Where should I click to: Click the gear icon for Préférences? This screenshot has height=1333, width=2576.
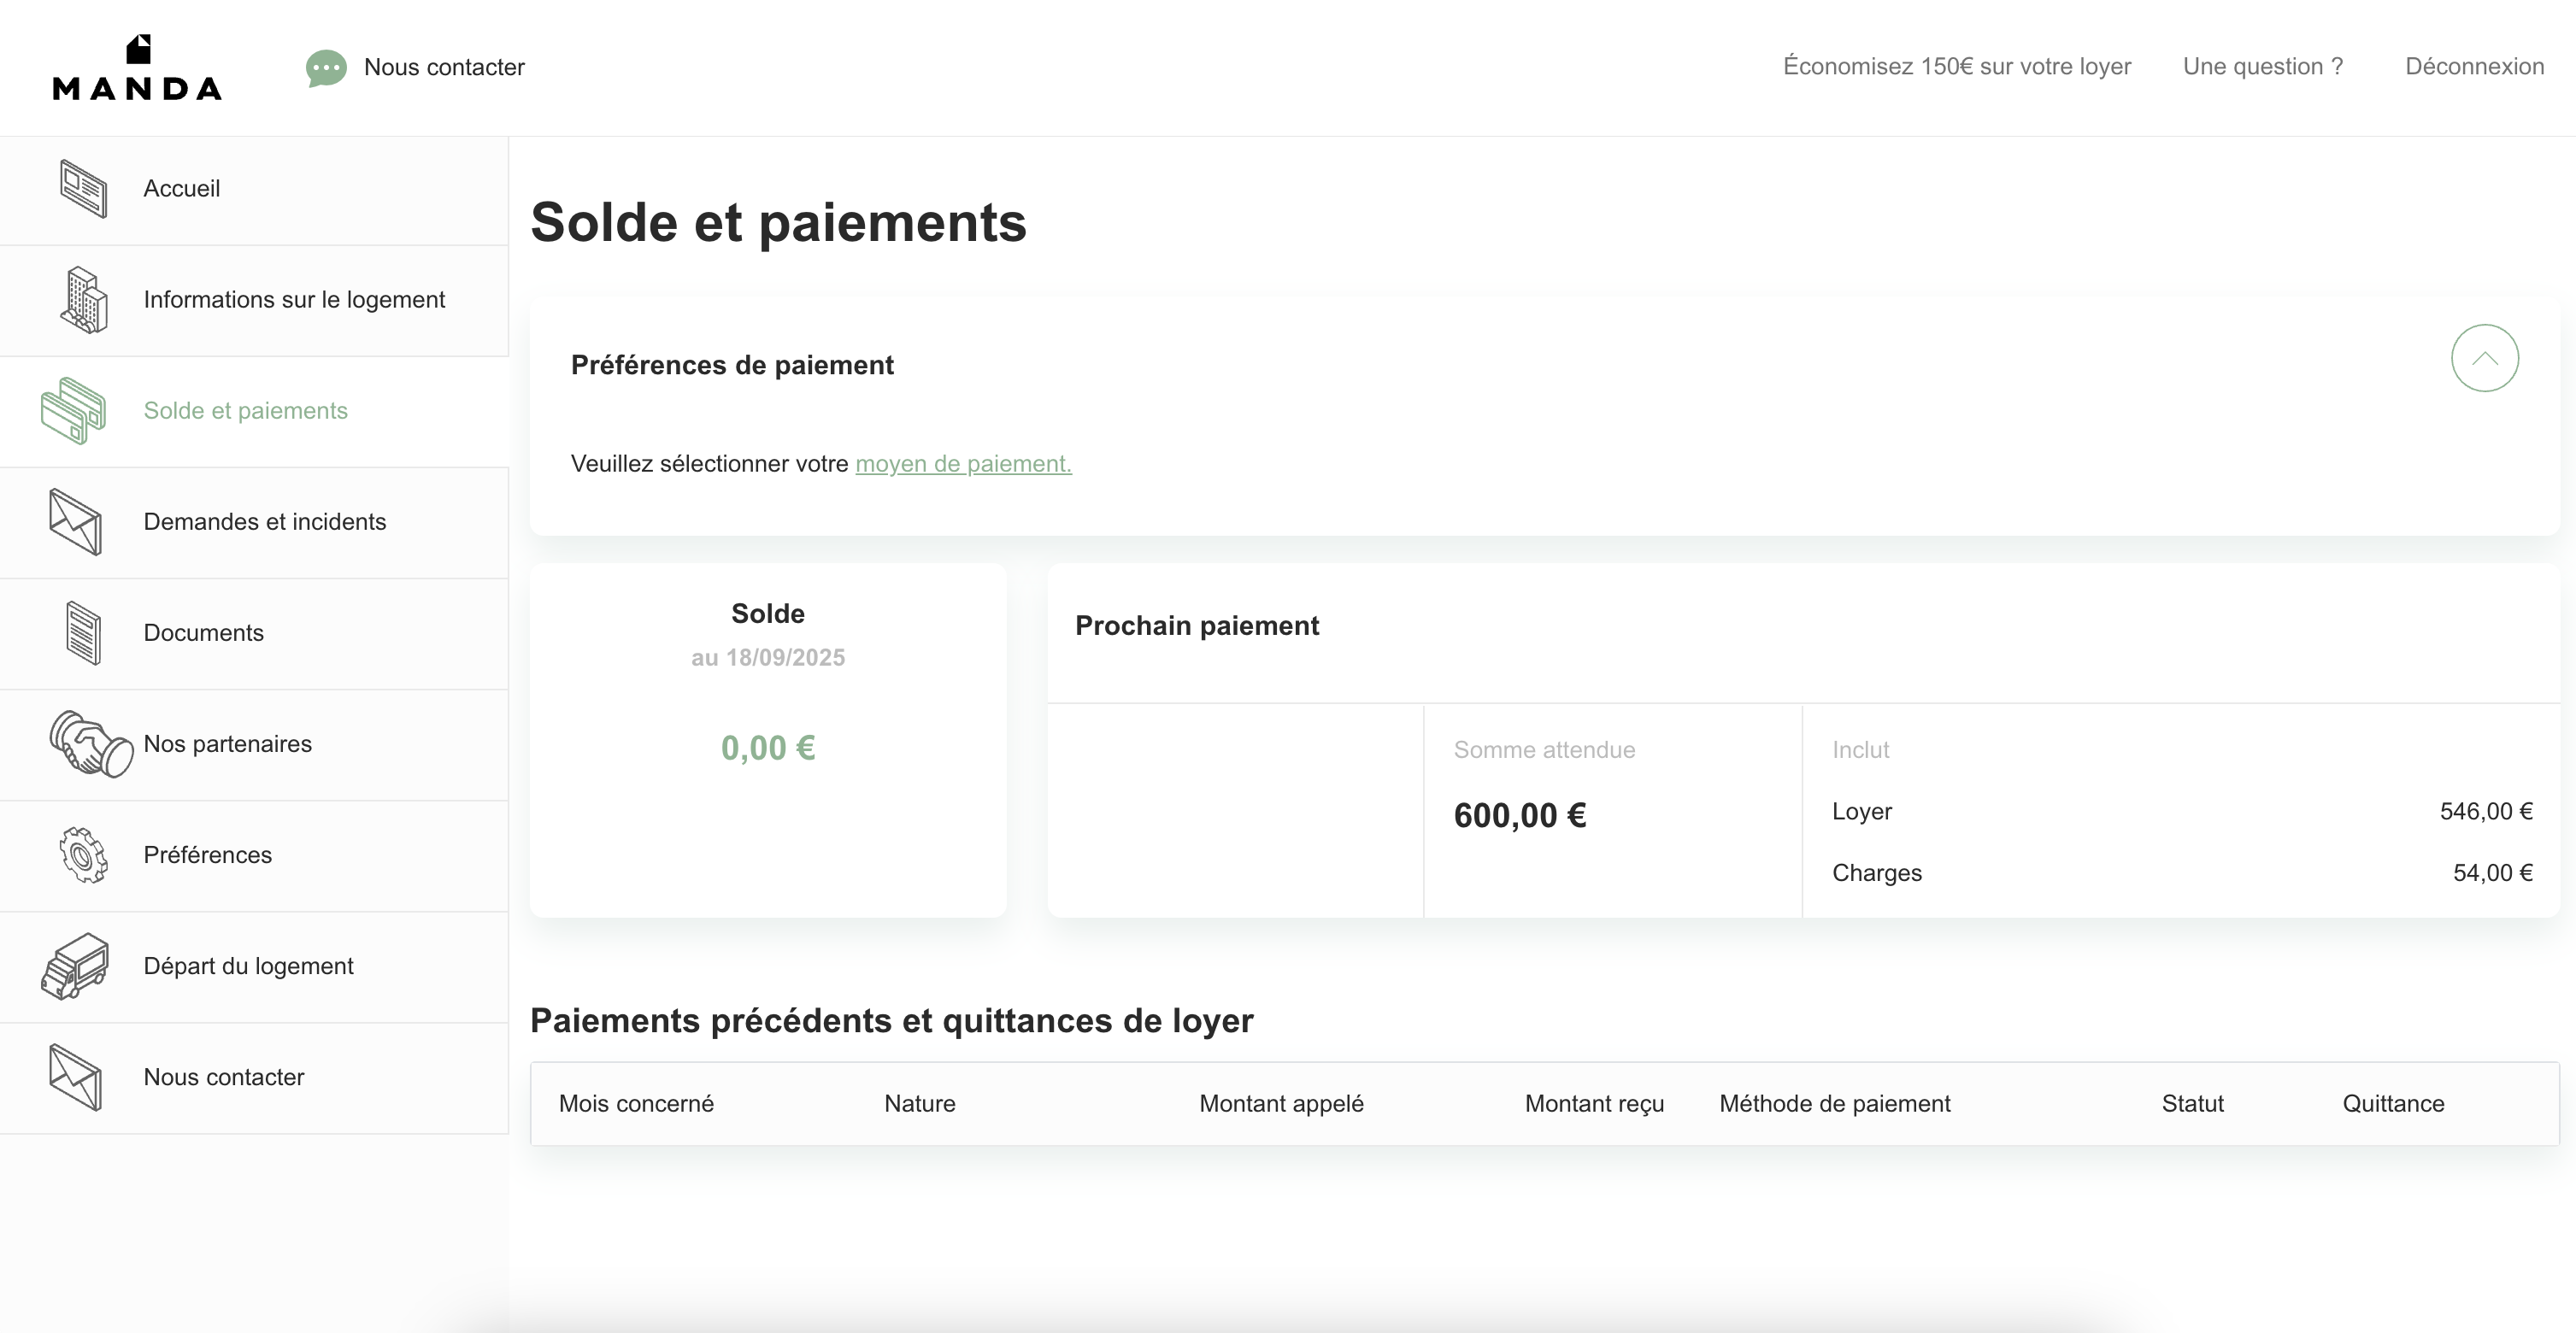tap(83, 855)
